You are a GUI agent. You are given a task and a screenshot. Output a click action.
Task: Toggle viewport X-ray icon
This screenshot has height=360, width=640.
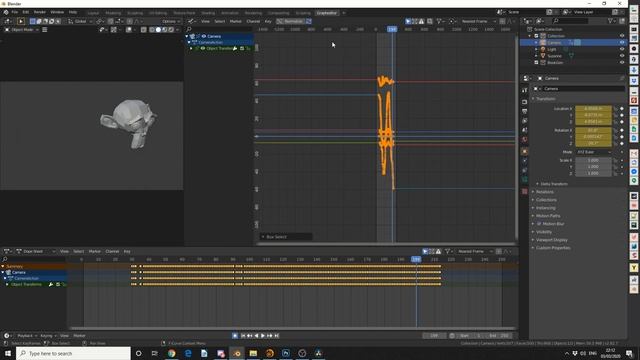(144, 30)
